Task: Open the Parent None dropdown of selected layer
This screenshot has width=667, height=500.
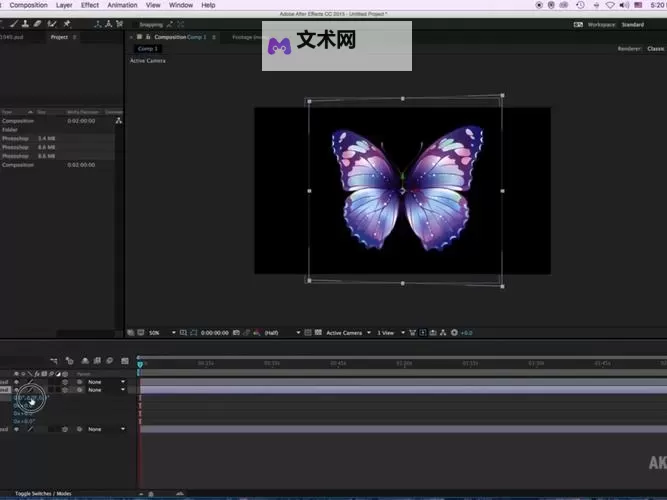Action: click(x=106, y=390)
